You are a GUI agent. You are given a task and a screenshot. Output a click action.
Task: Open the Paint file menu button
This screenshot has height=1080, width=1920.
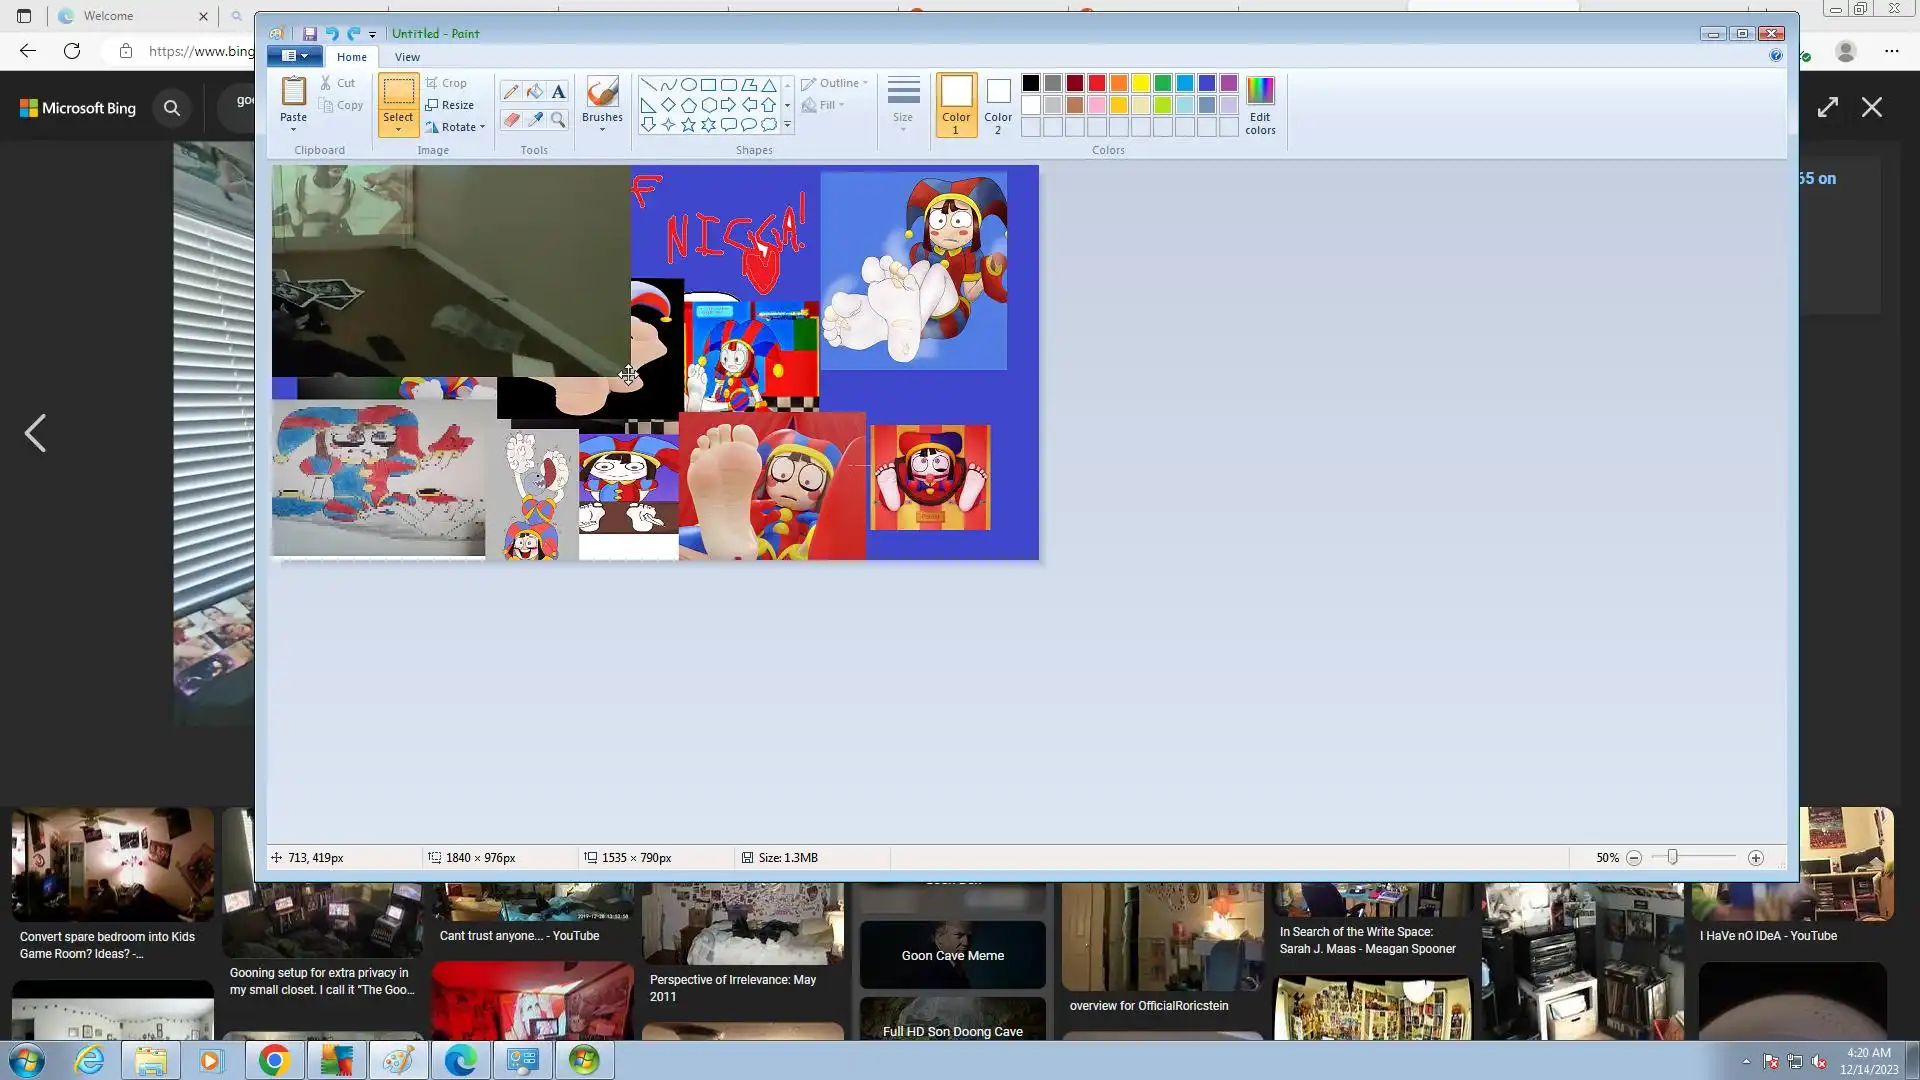click(x=294, y=56)
